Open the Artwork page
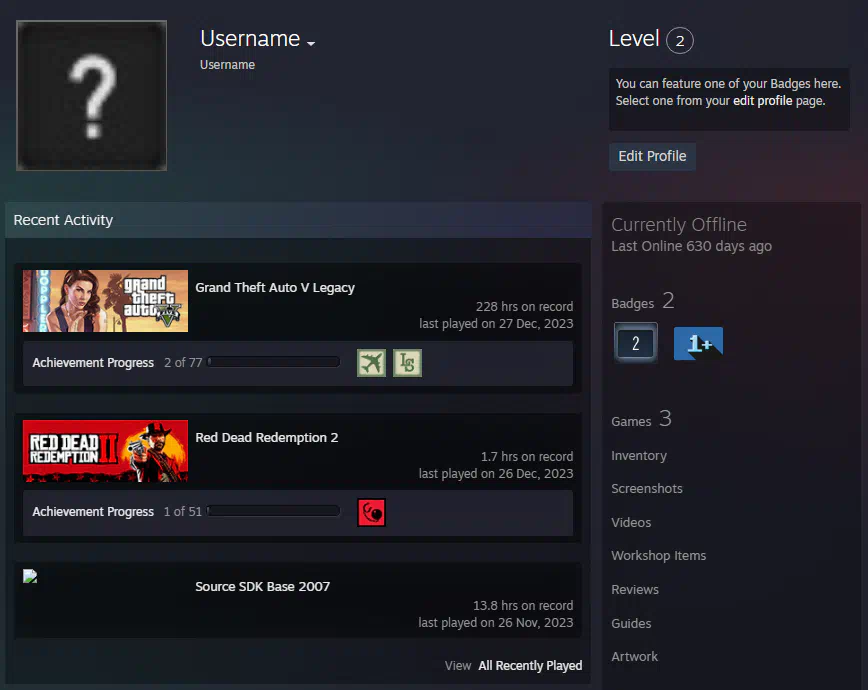 [x=634, y=657]
